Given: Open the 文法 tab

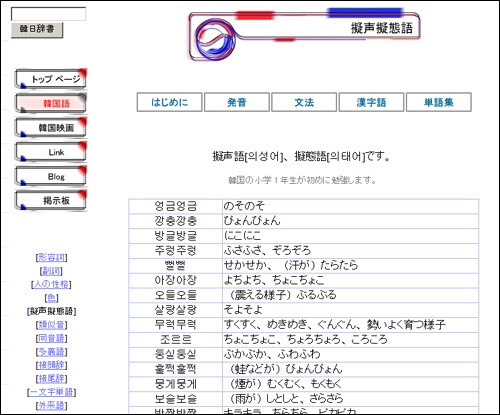Looking at the screenshot, I should pos(304,102).
